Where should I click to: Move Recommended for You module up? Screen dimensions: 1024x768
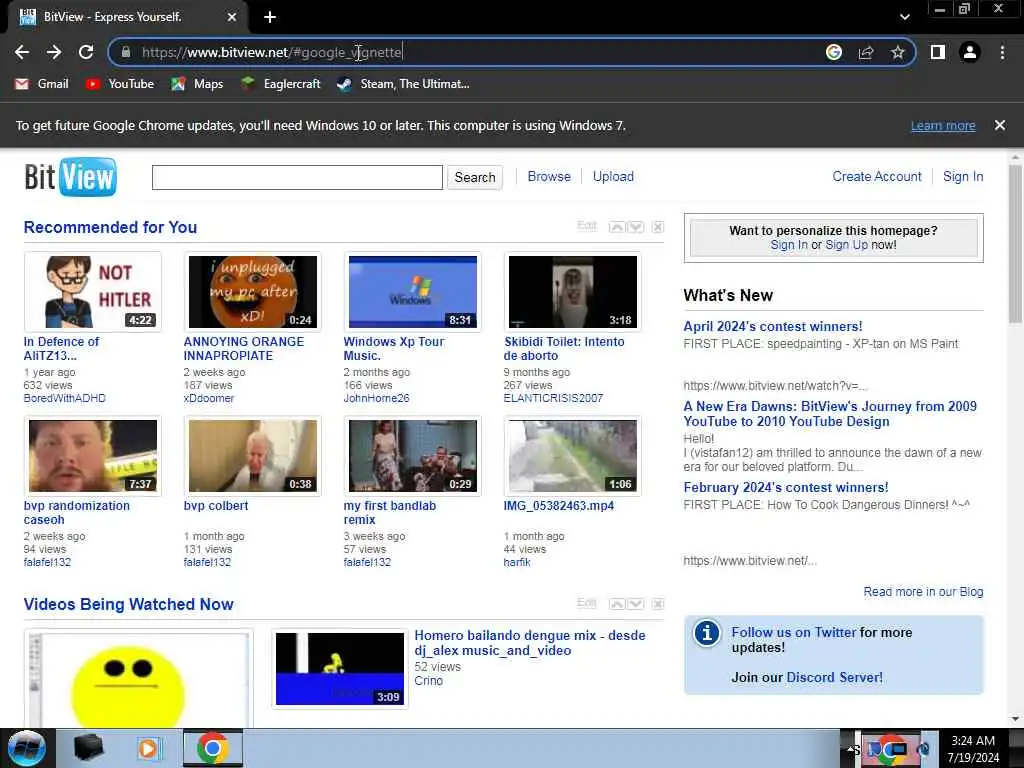tap(616, 227)
